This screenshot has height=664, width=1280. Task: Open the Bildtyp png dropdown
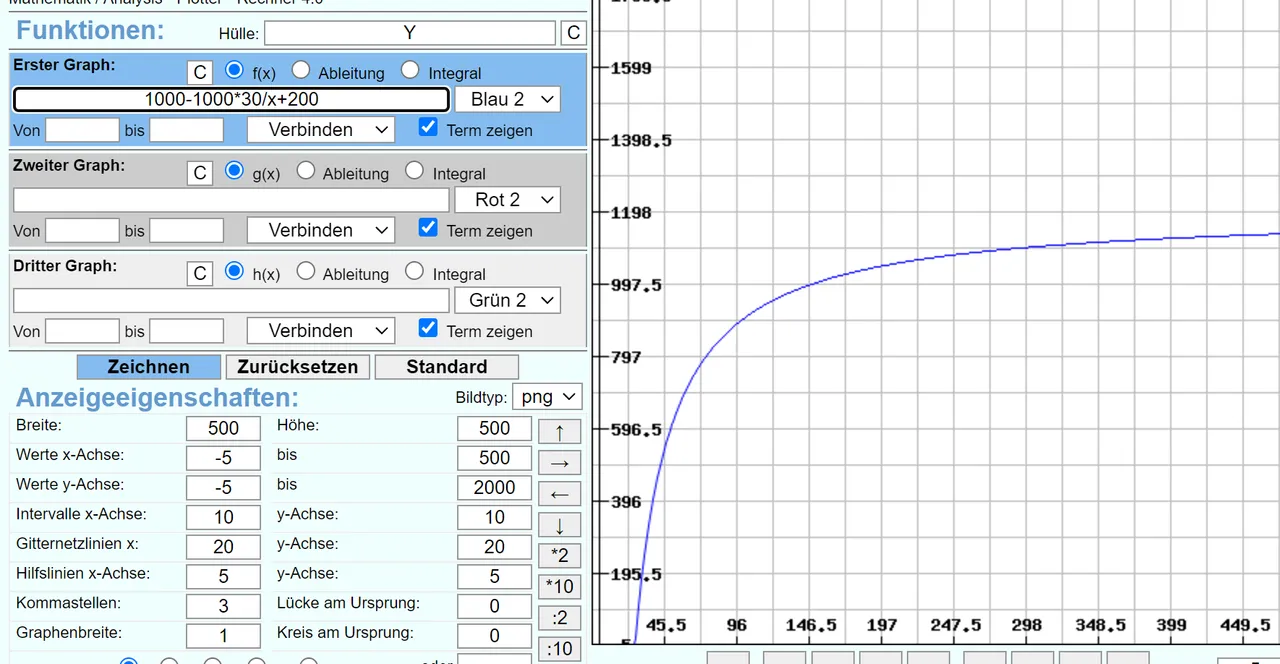coord(547,397)
